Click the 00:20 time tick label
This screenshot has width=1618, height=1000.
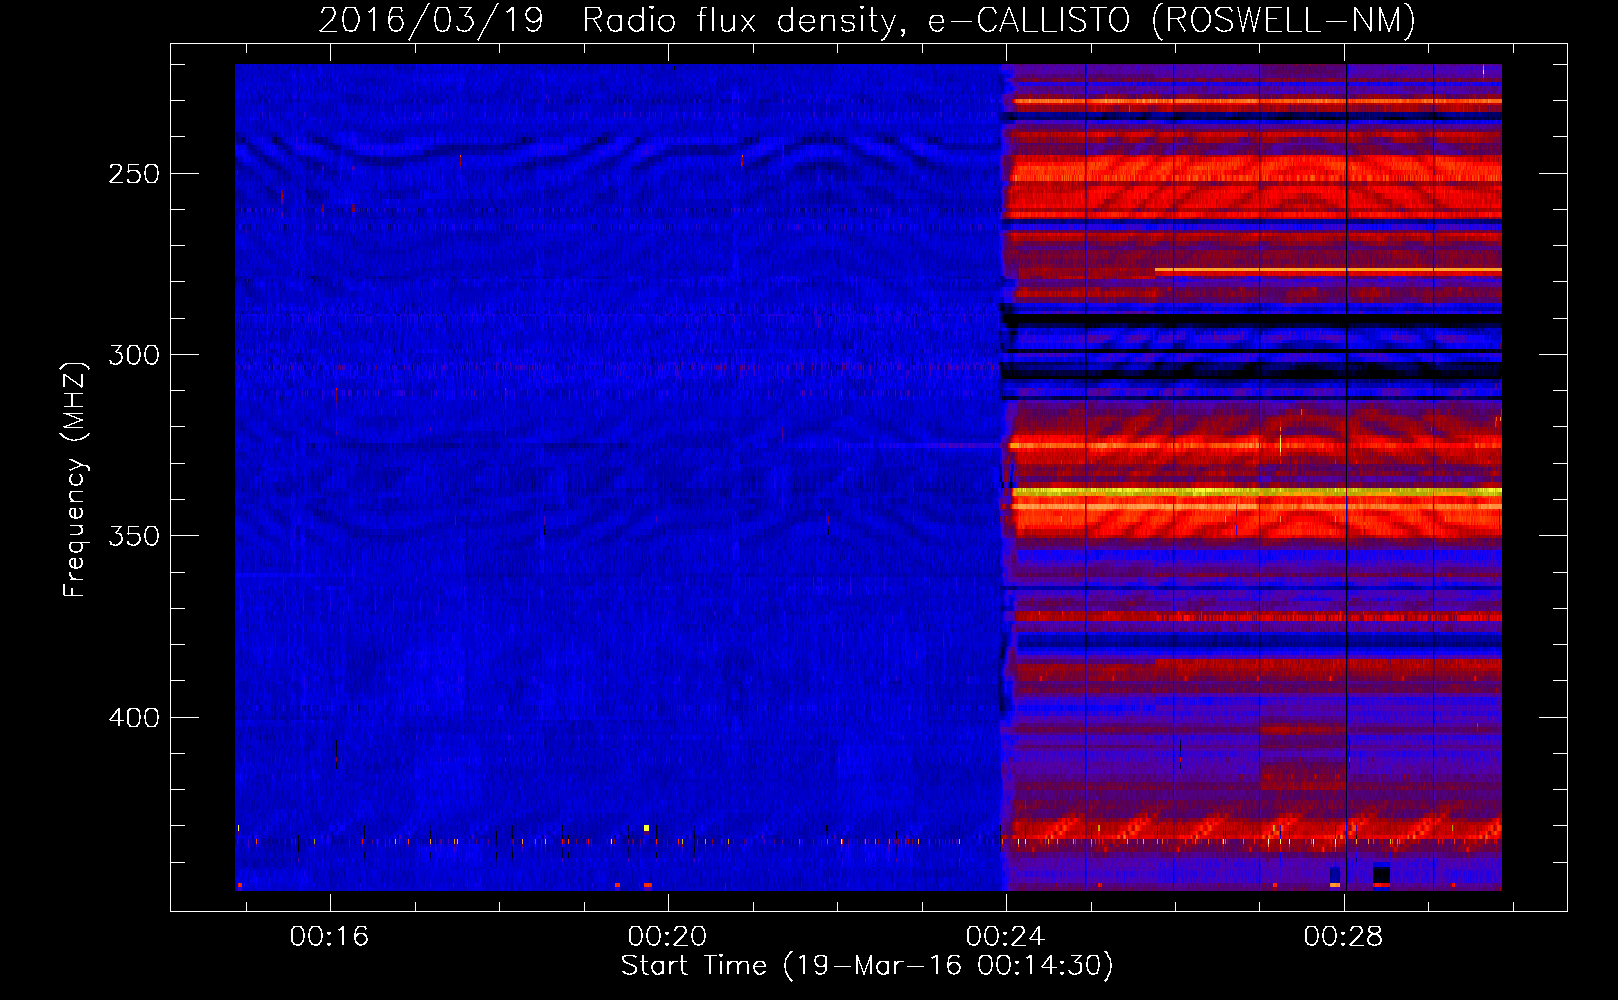pyautogui.click(x=667, y=936)
